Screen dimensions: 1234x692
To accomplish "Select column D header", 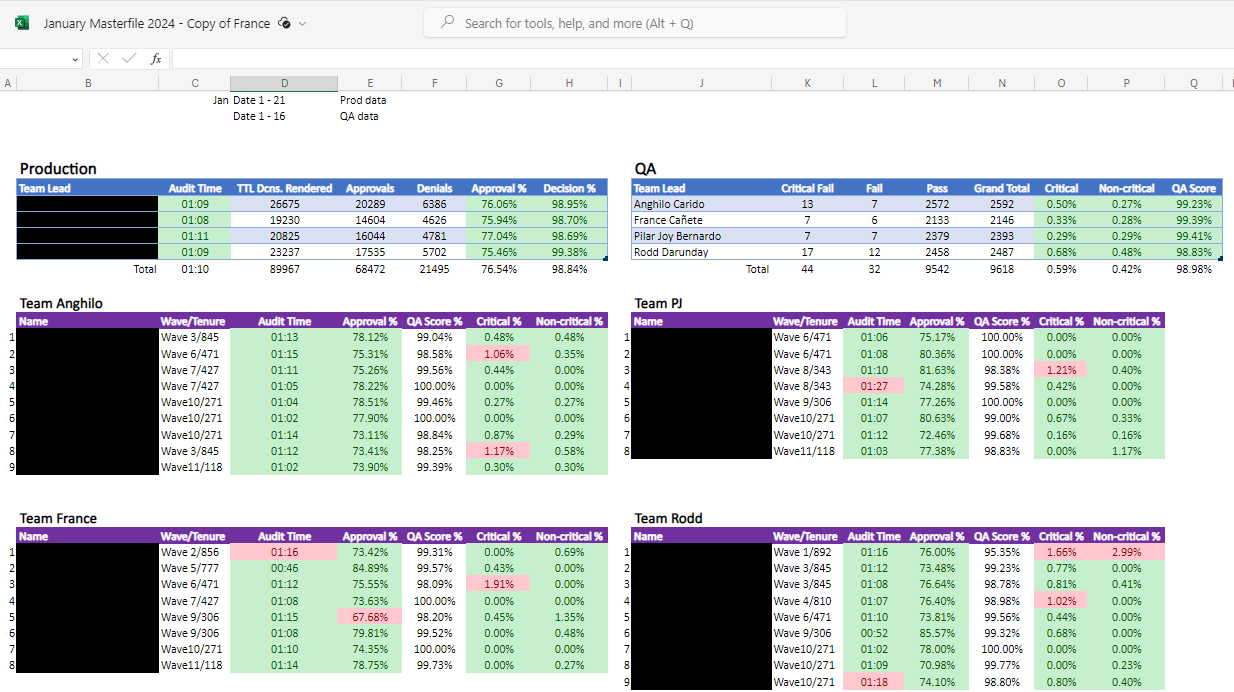I will [284, 83].
